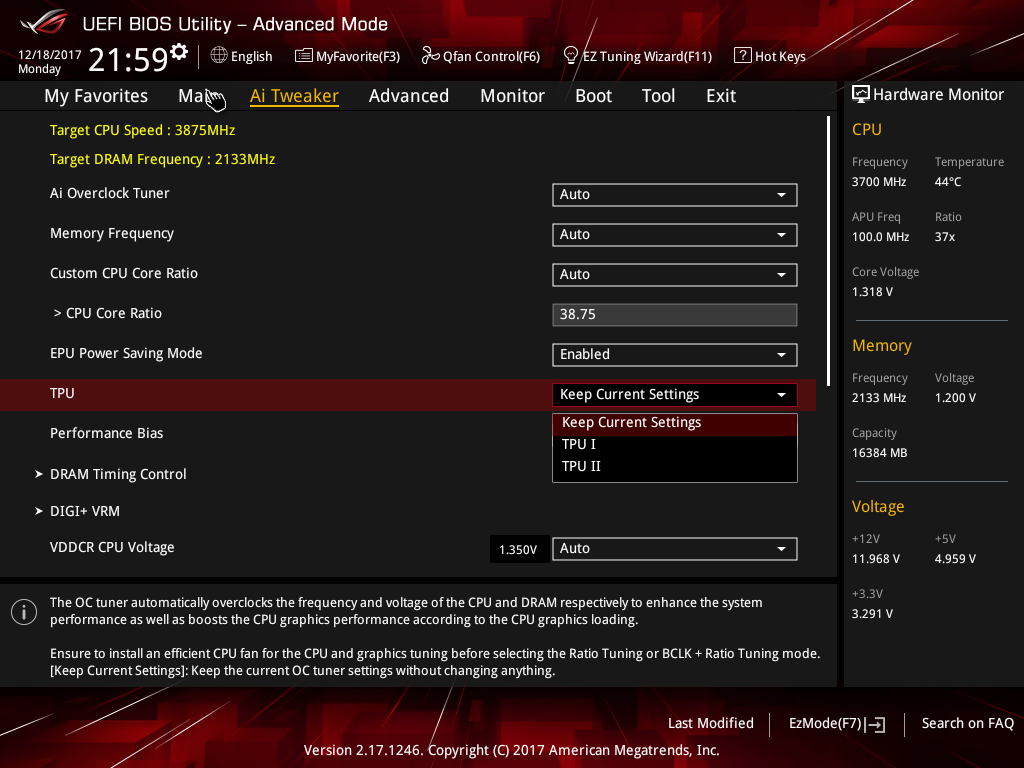Click the Ratio 37x value
Viewport: 1024px width, 768px height.
pyautogui.click(x=944, y=236)
